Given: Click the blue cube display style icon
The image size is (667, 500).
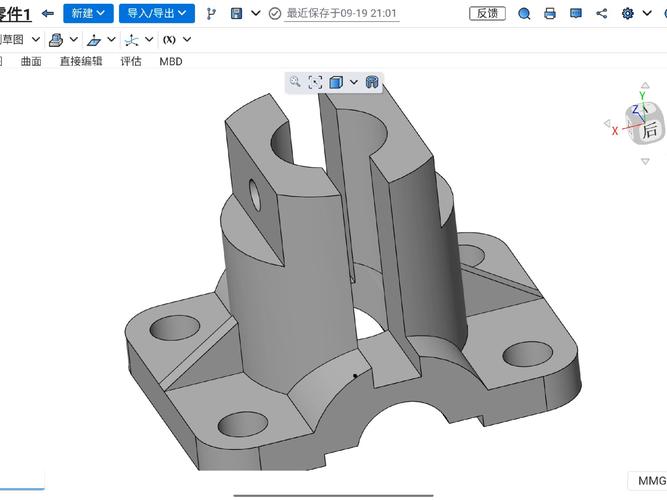Looking at the screenshot, I should [336, 82].
